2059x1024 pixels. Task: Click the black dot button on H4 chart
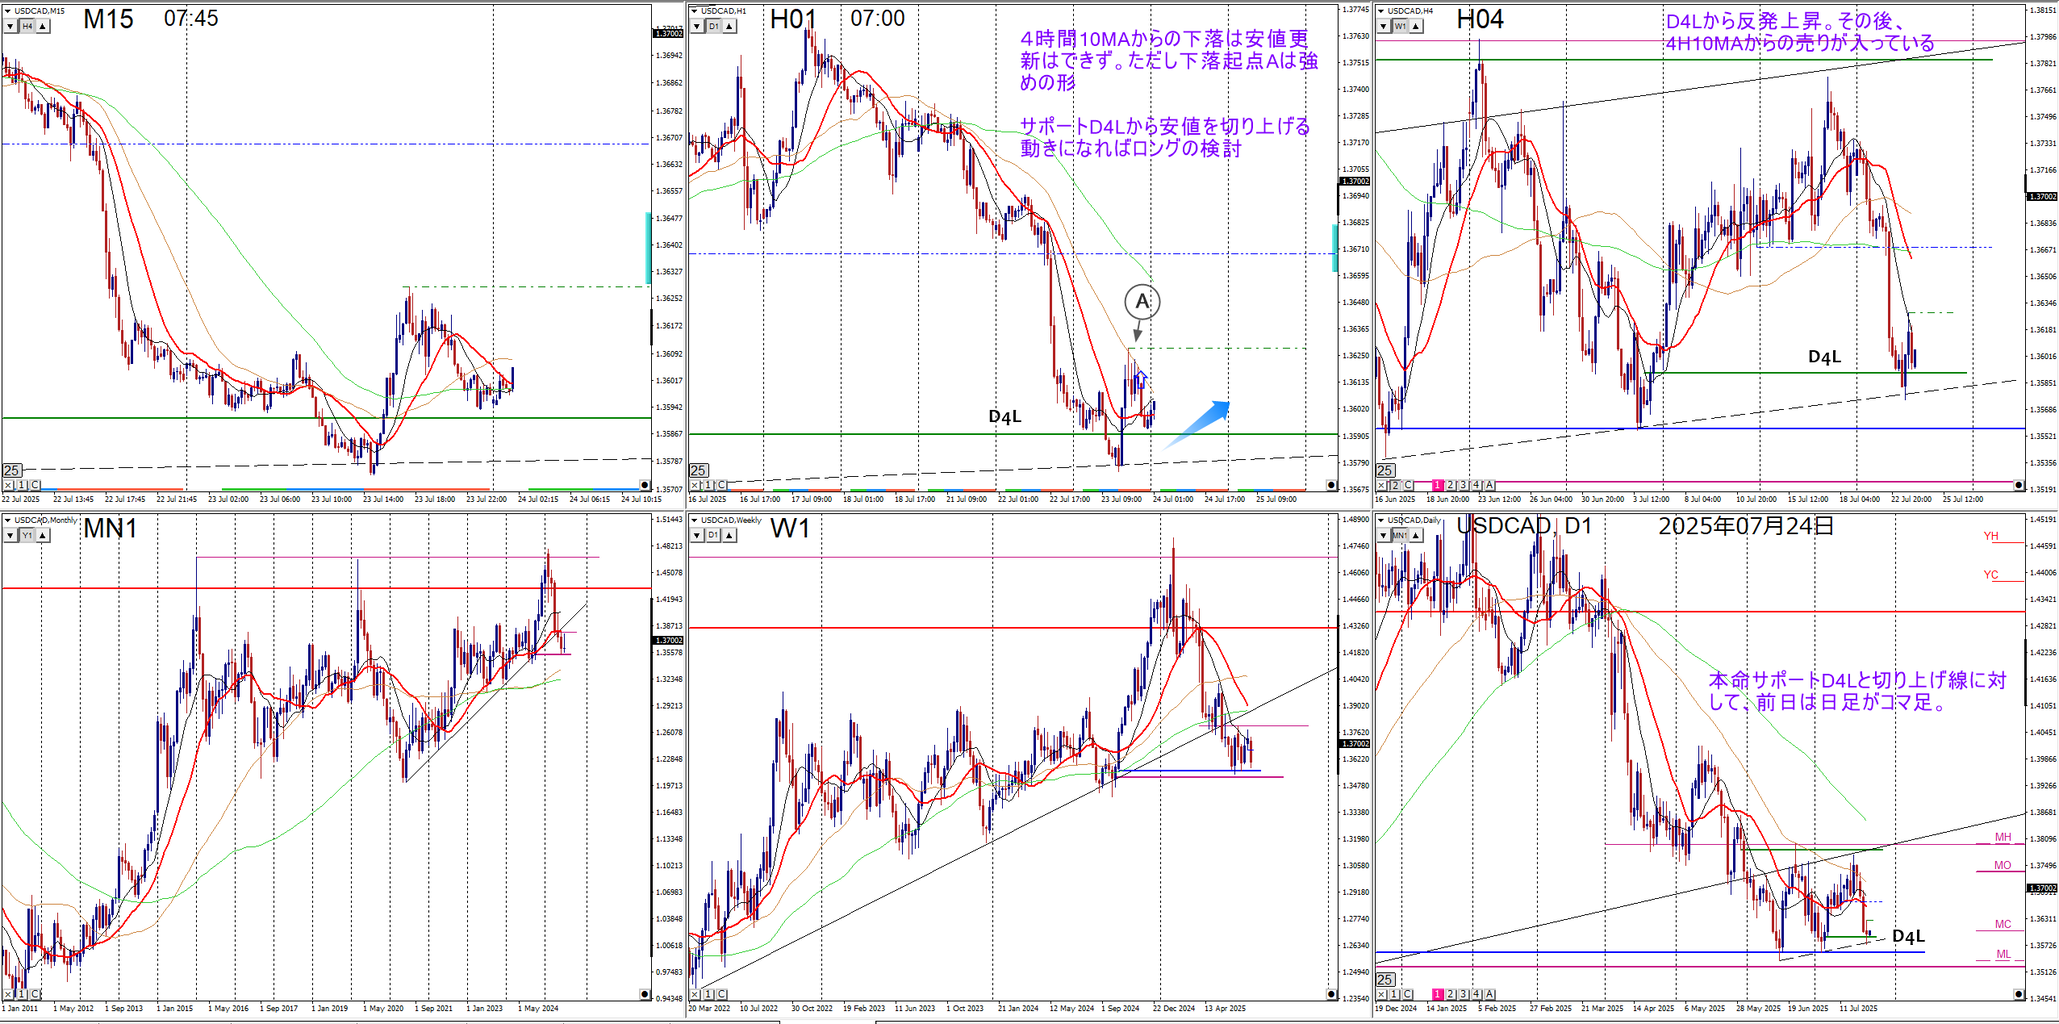pos(2019,485)
